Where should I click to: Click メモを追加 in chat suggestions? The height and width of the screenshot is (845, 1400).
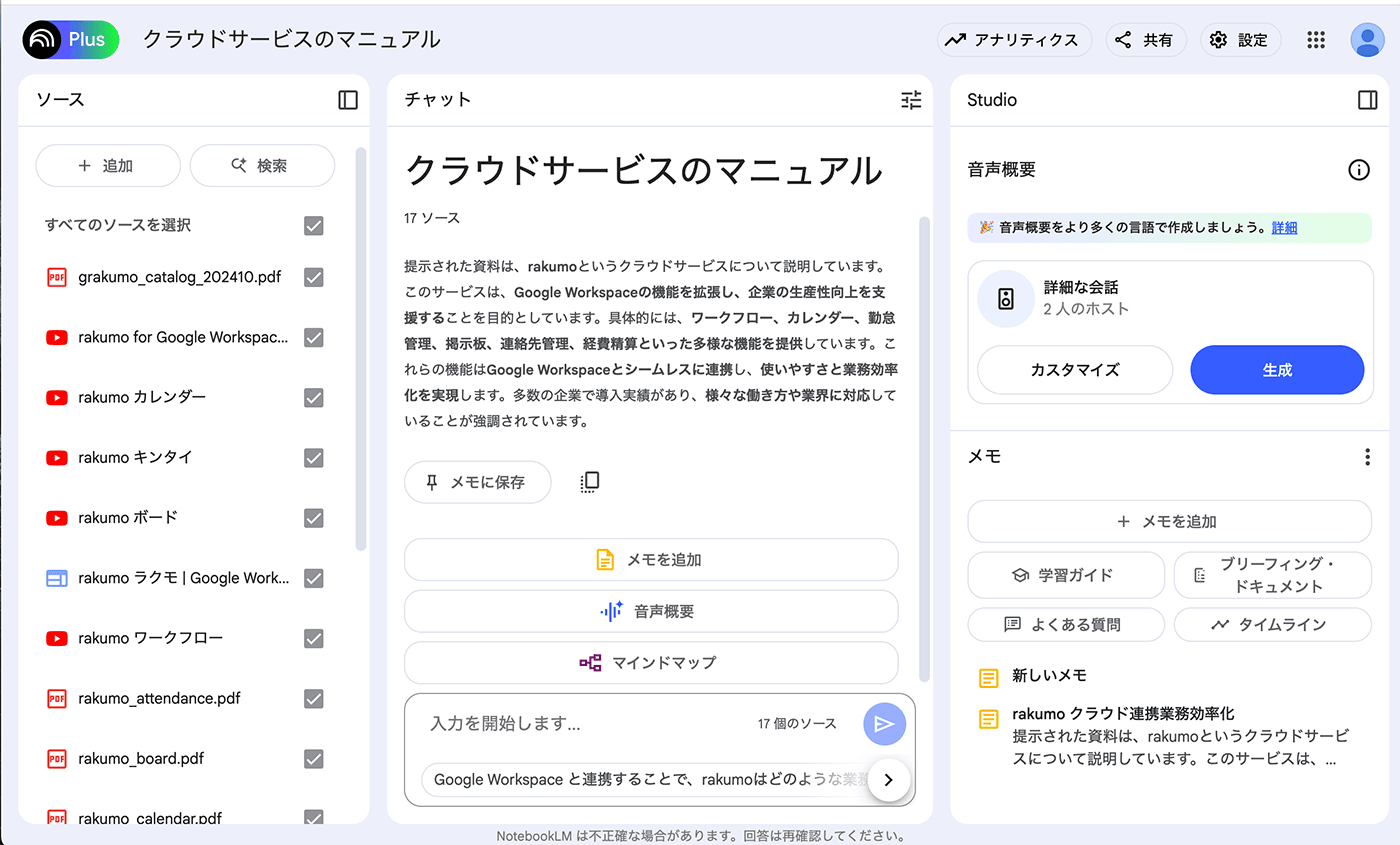click(651, 560)
